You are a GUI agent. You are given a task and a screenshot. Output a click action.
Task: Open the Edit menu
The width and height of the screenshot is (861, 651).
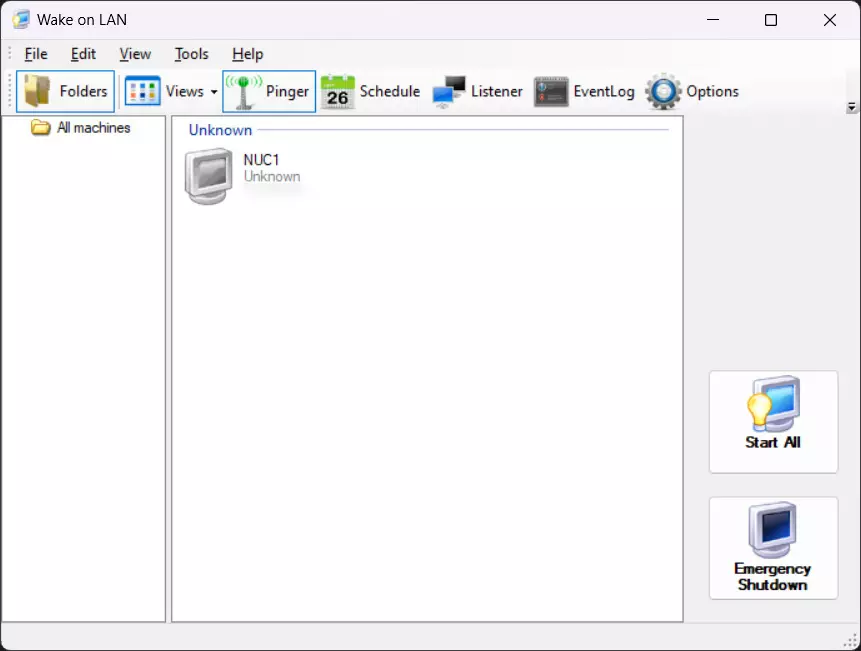tap(83, 54)
